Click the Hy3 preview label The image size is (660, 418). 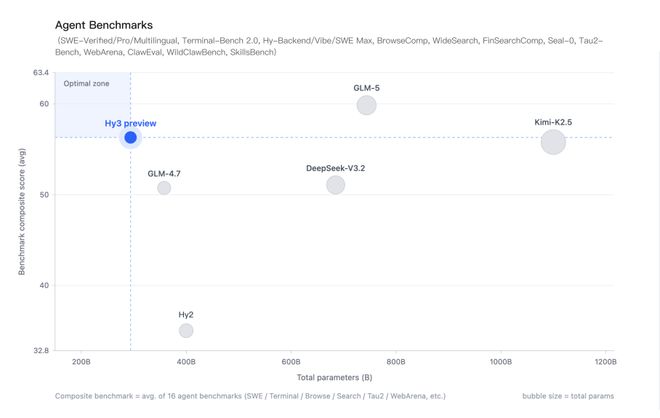130,123
